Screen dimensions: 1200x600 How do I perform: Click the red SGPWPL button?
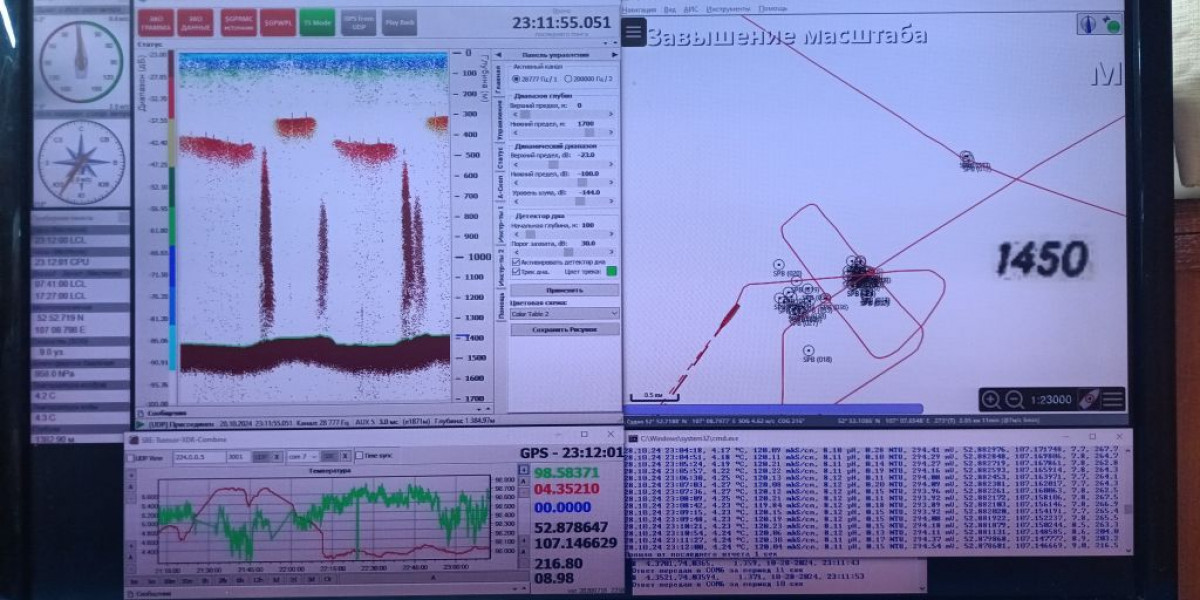point(276,21)
